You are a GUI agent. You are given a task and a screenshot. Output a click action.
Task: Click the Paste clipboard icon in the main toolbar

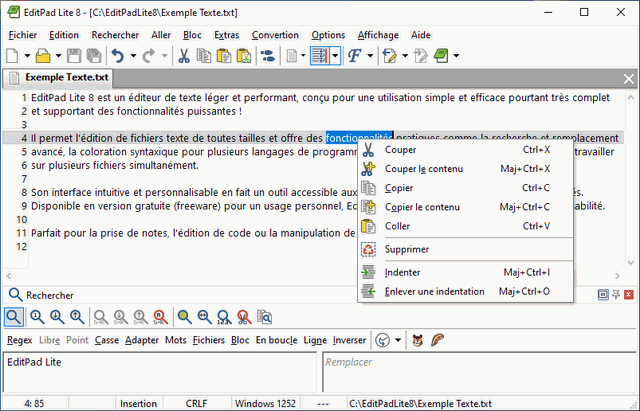coord(224,56)
